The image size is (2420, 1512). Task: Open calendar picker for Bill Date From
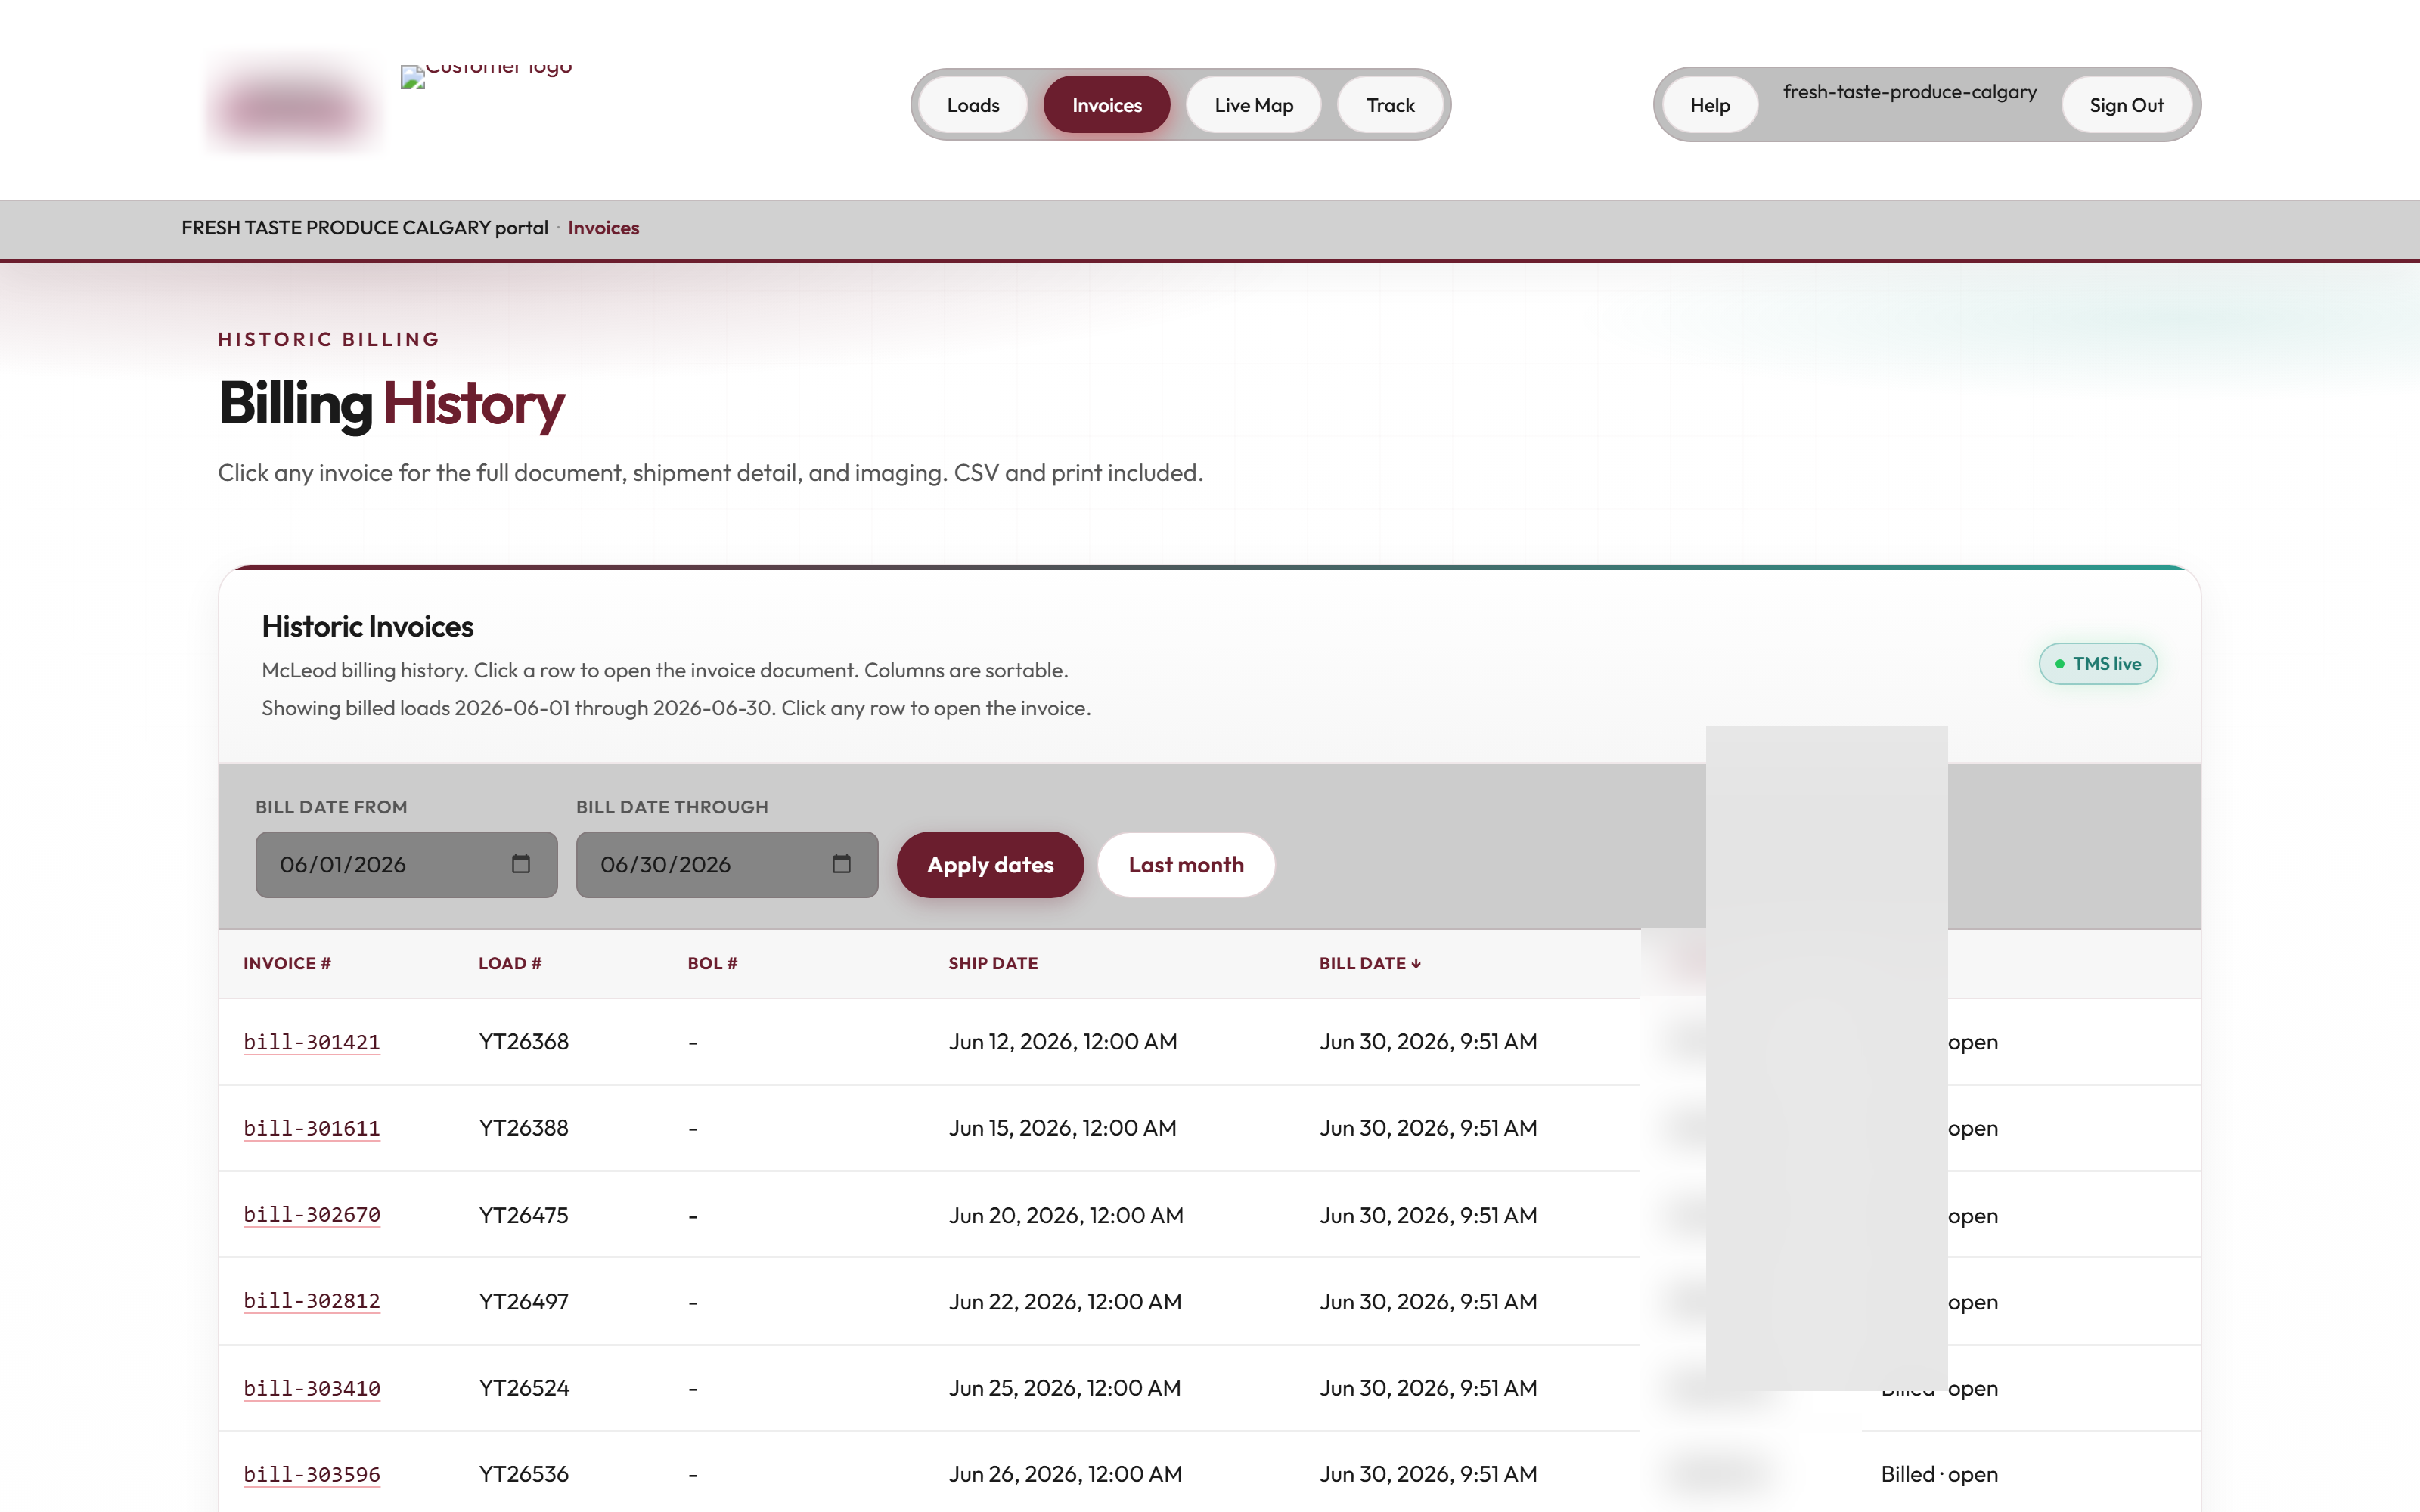click(x=521, y=864)
